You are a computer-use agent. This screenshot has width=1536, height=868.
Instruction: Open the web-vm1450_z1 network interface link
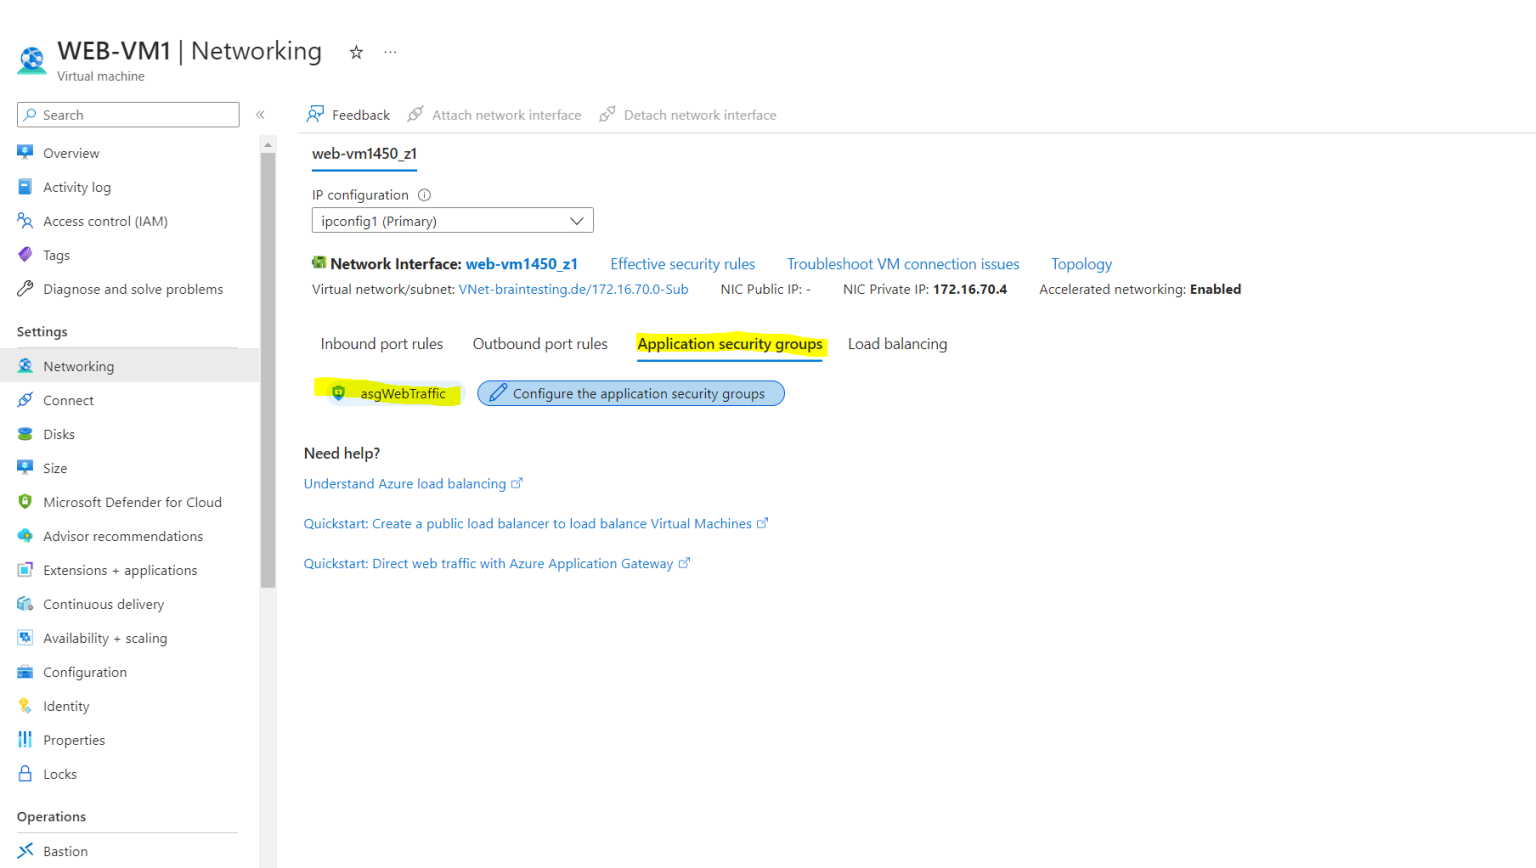[522, 264]
